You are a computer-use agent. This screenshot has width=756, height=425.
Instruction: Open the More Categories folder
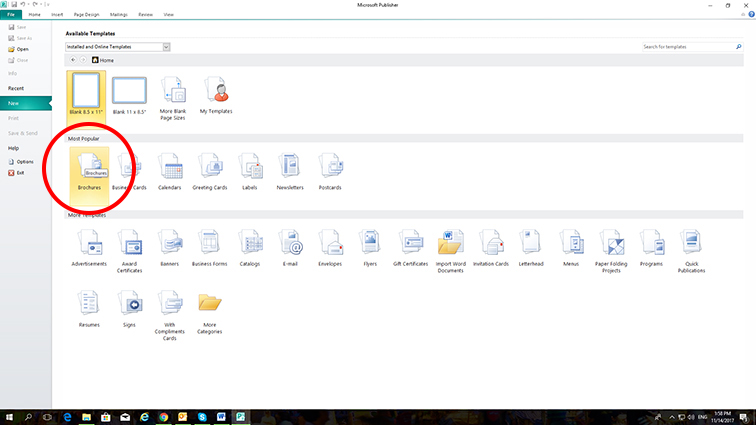(210, 312)
